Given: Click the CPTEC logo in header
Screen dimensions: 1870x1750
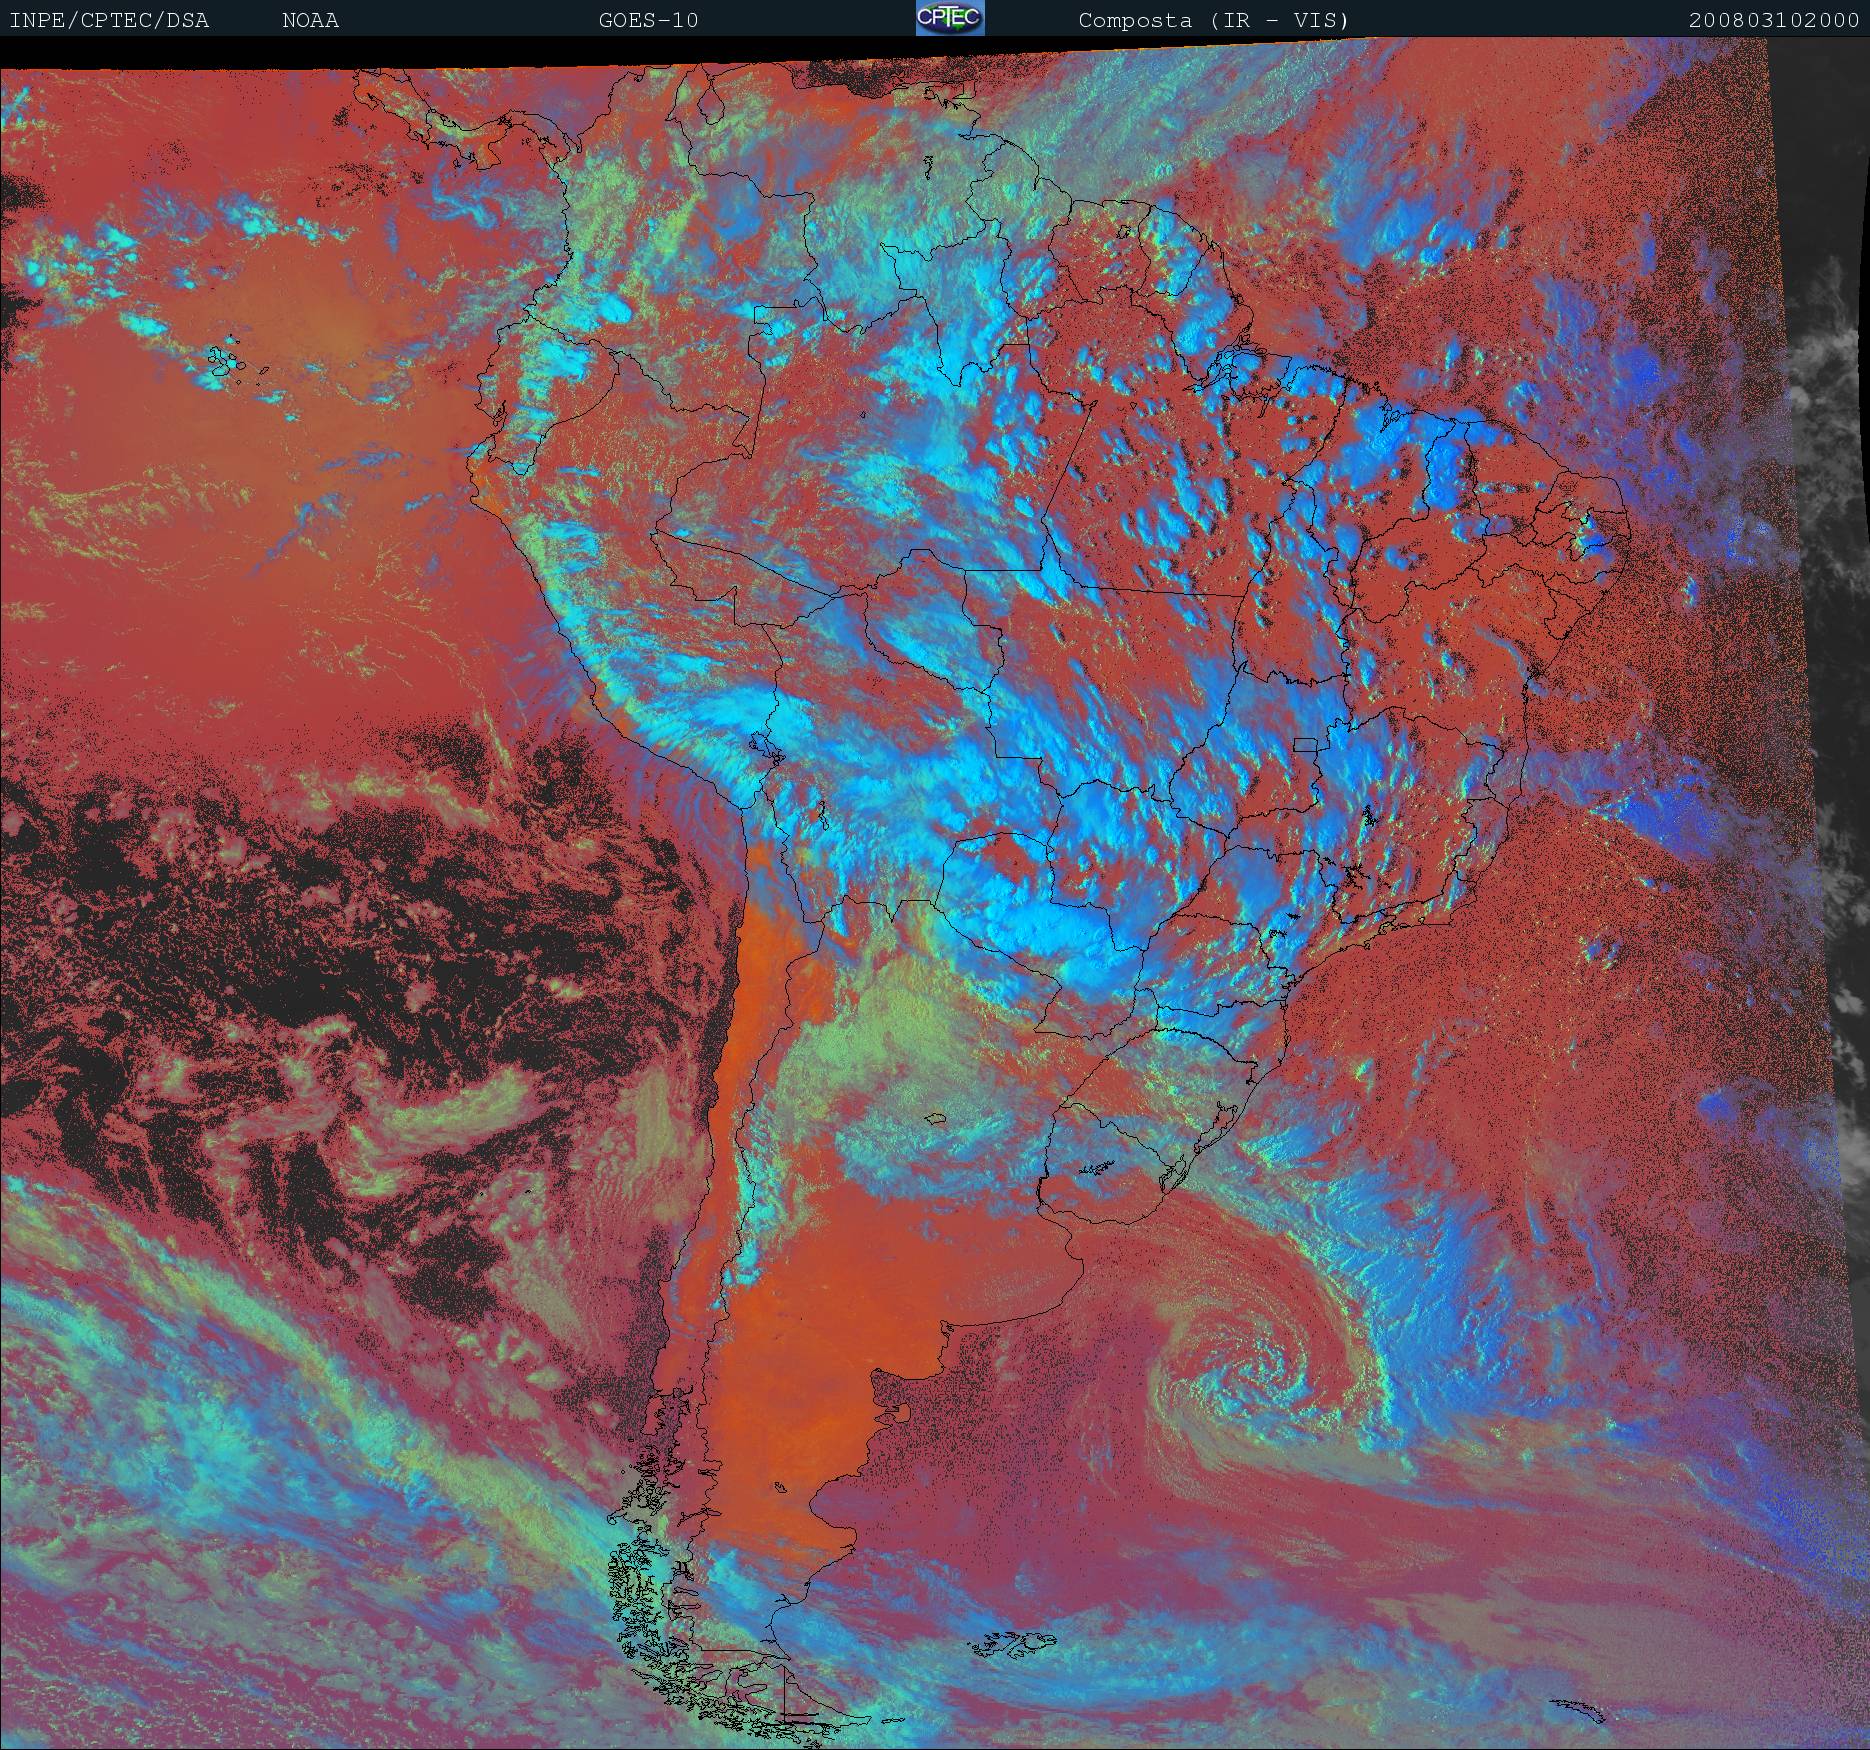Looking at the screenshot, I should pyautogui.click(x=949, y=19).
